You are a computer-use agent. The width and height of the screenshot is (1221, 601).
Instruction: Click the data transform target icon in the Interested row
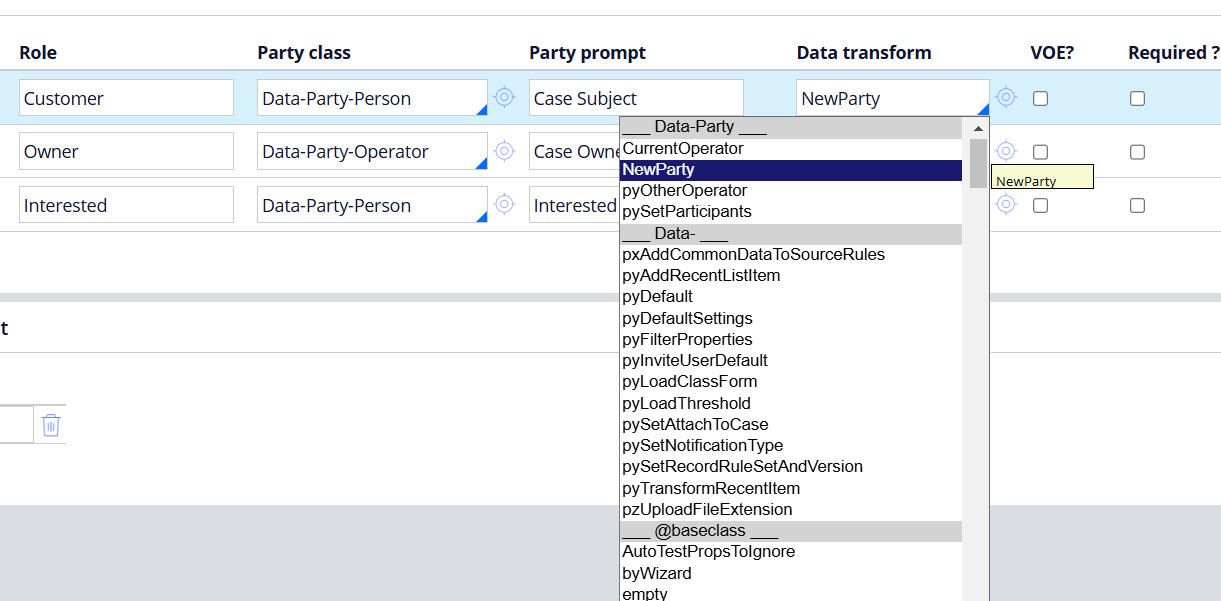pyautogui.click(x=1006, y=204)
